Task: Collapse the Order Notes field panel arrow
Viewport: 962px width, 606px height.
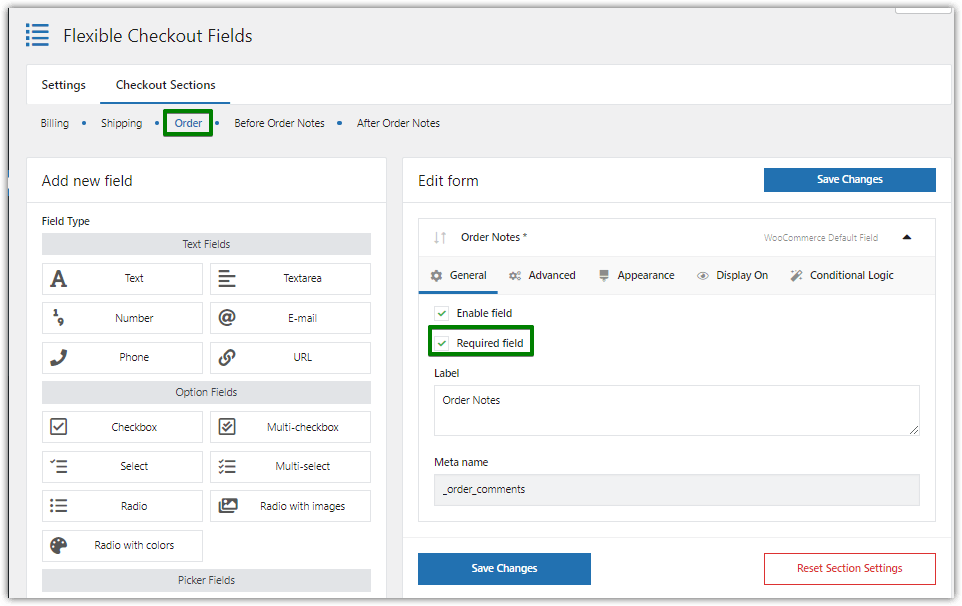Action: [907, 237]
